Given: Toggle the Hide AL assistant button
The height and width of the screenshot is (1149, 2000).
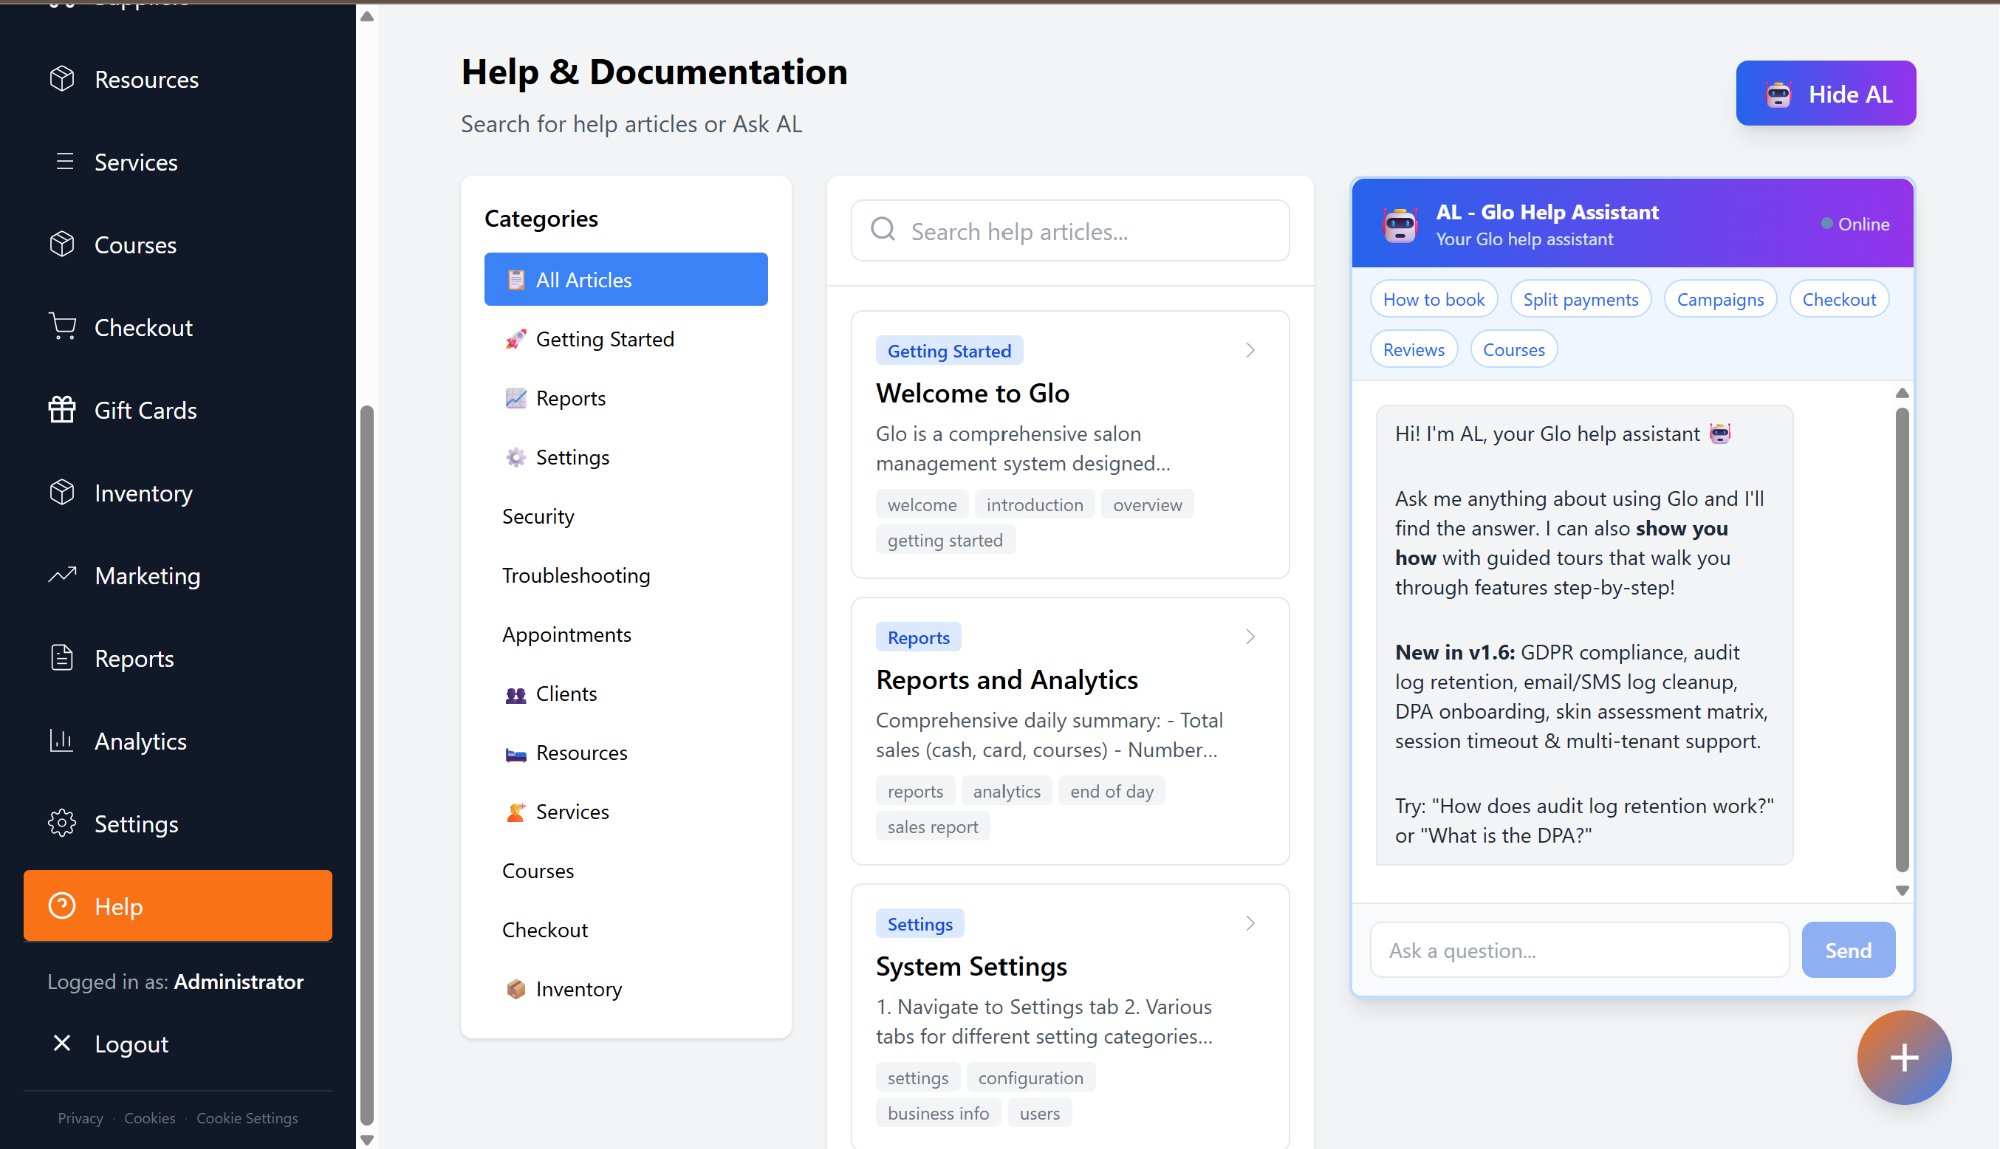Looking at the screenshot, I should click(1825, 93).
